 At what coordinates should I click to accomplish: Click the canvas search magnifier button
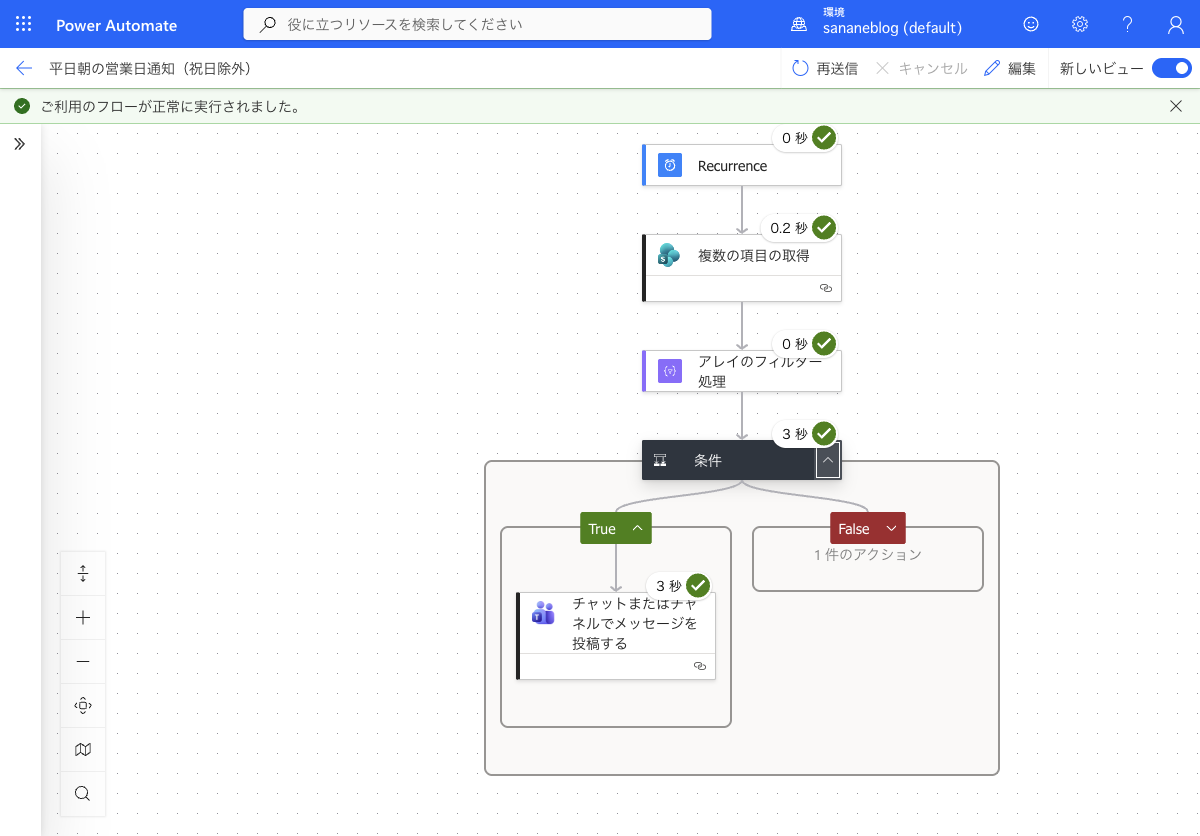coord(83,794)
